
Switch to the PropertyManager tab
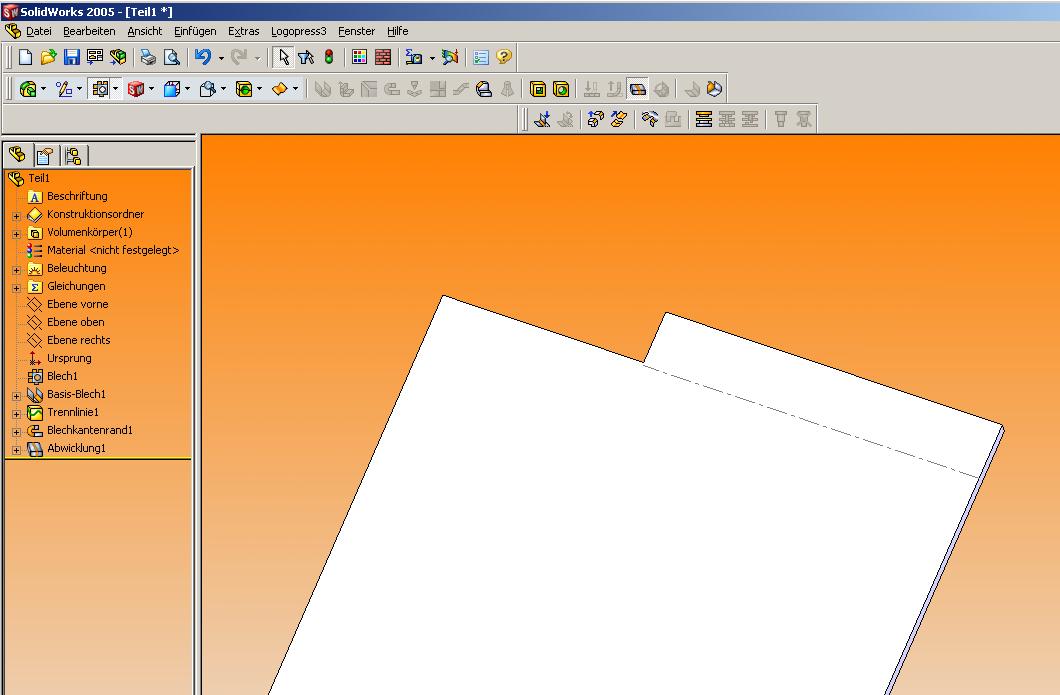45,155
